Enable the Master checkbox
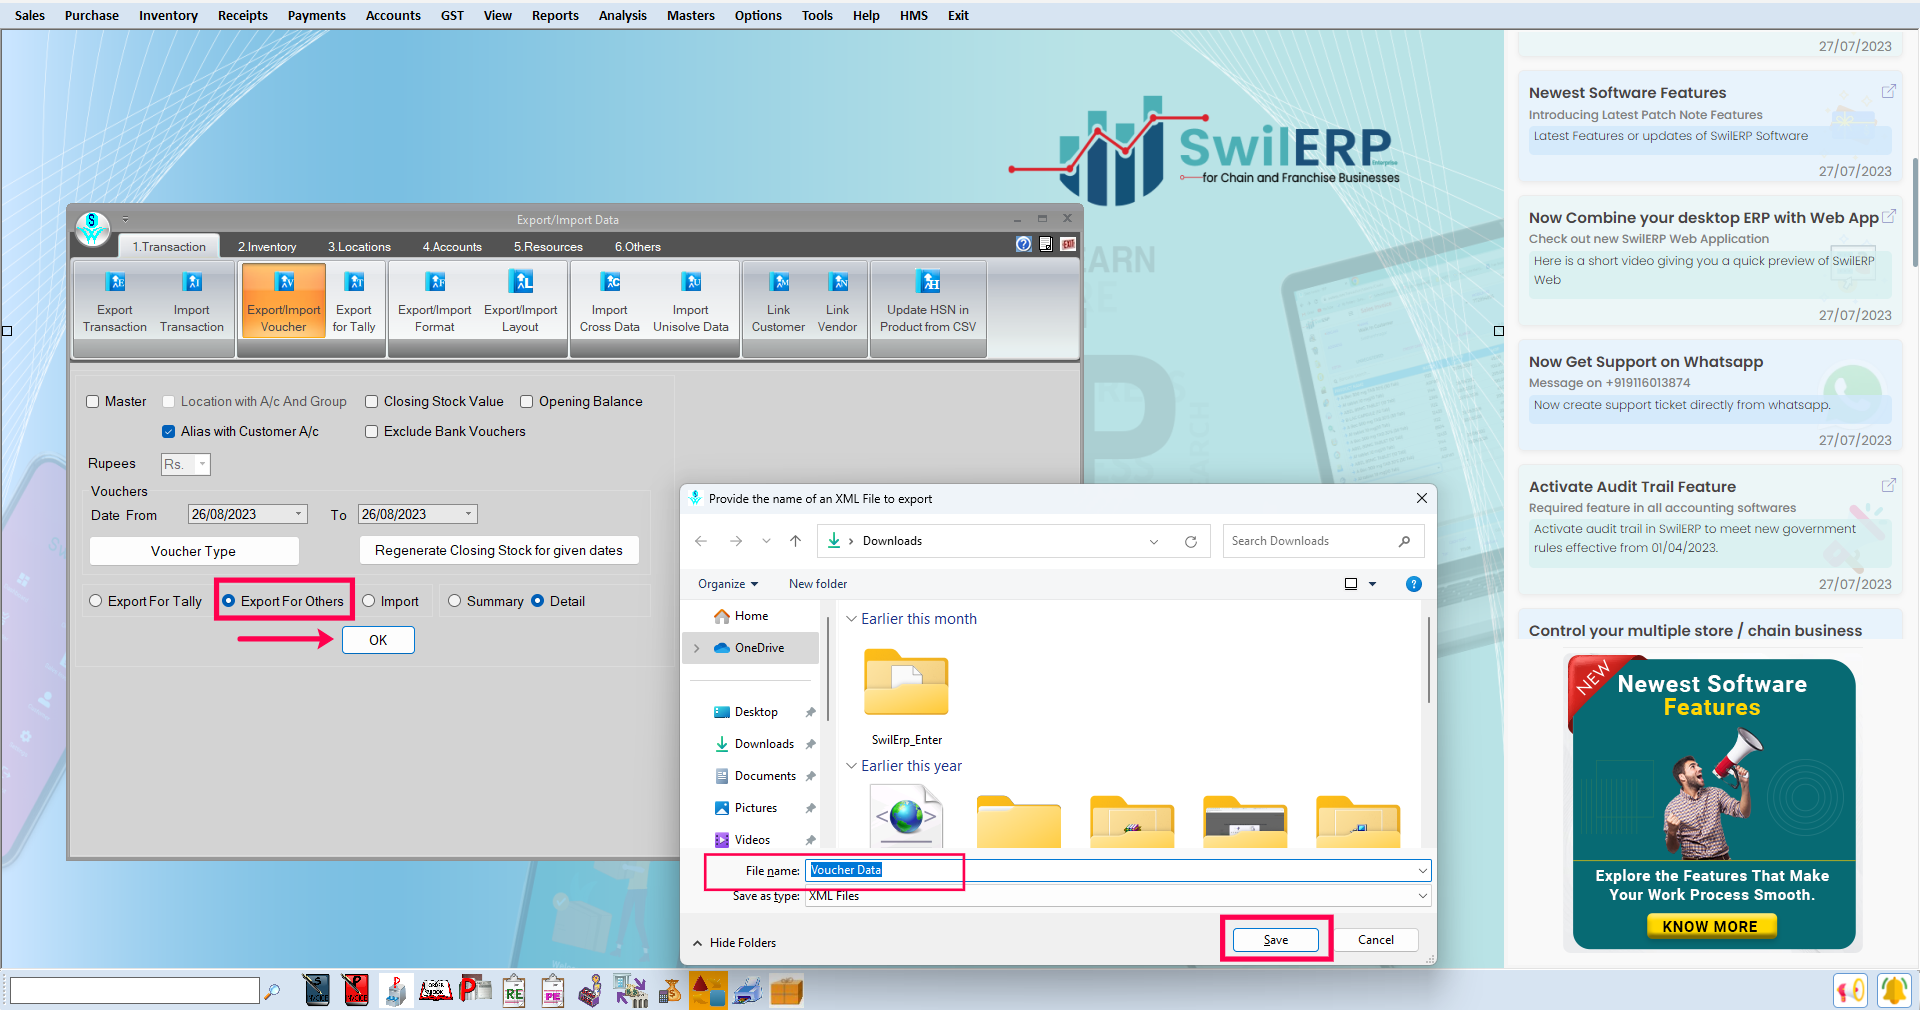This screenshot has height=1010, width=1920. point(93,401)
